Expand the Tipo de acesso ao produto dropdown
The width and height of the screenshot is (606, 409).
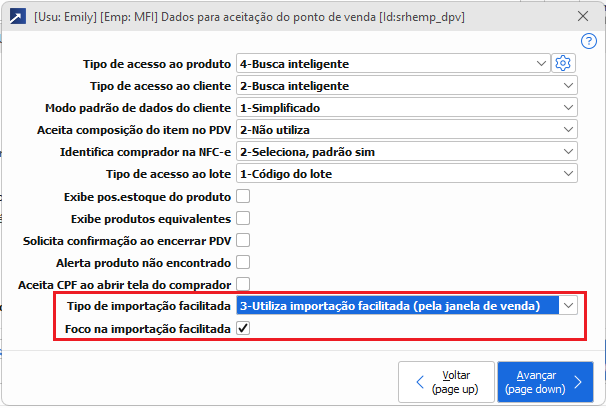tap(542, 64)
